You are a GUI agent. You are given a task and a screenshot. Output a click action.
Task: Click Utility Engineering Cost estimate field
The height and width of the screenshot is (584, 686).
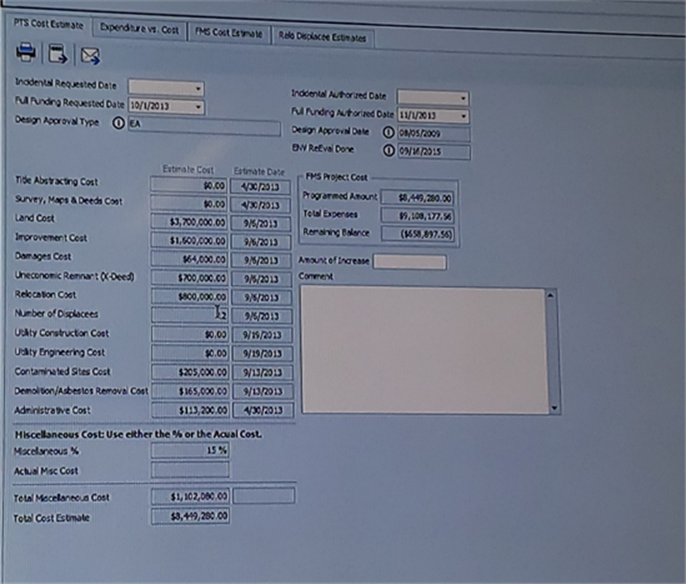click(x=190, y=353)
